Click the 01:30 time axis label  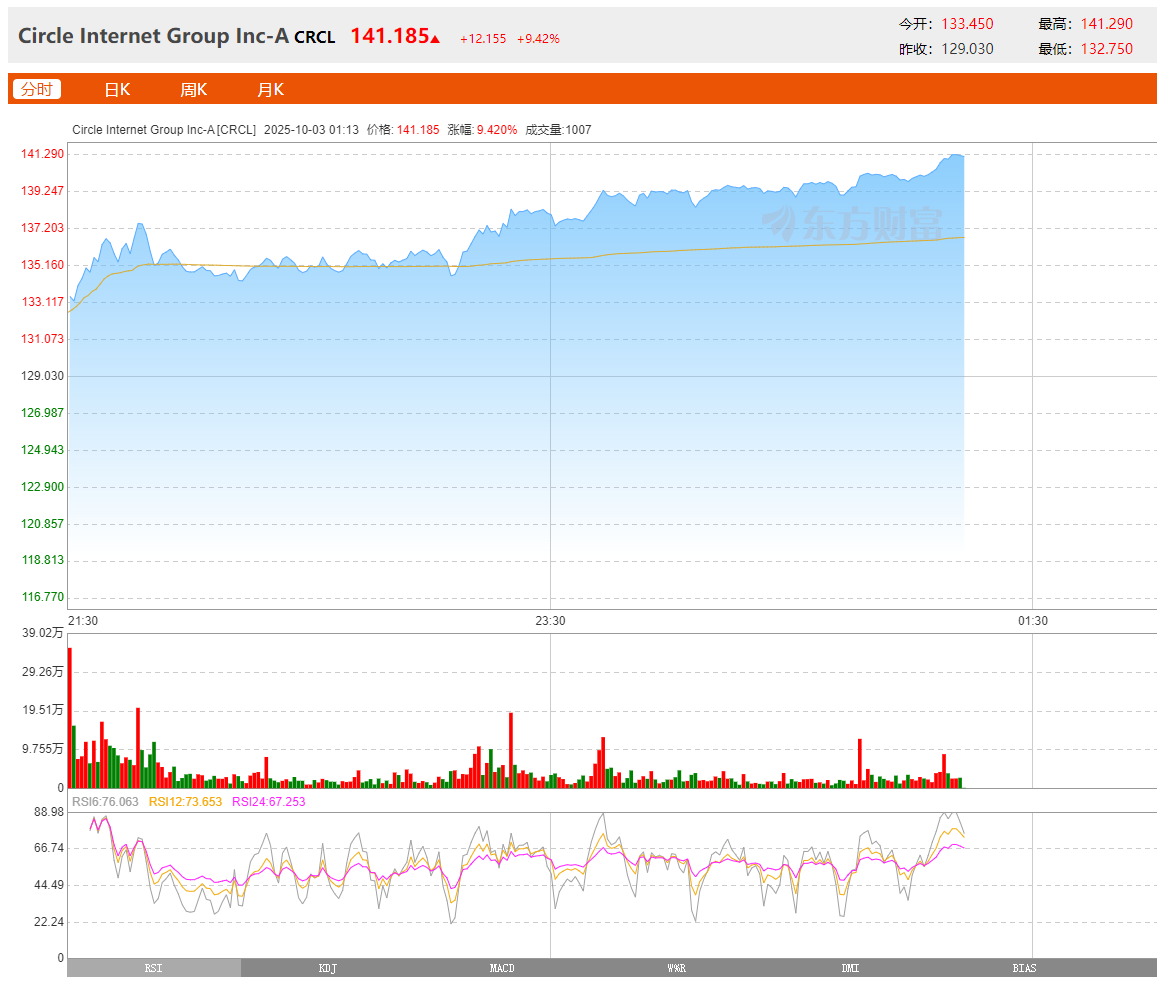click(1033, 621)
